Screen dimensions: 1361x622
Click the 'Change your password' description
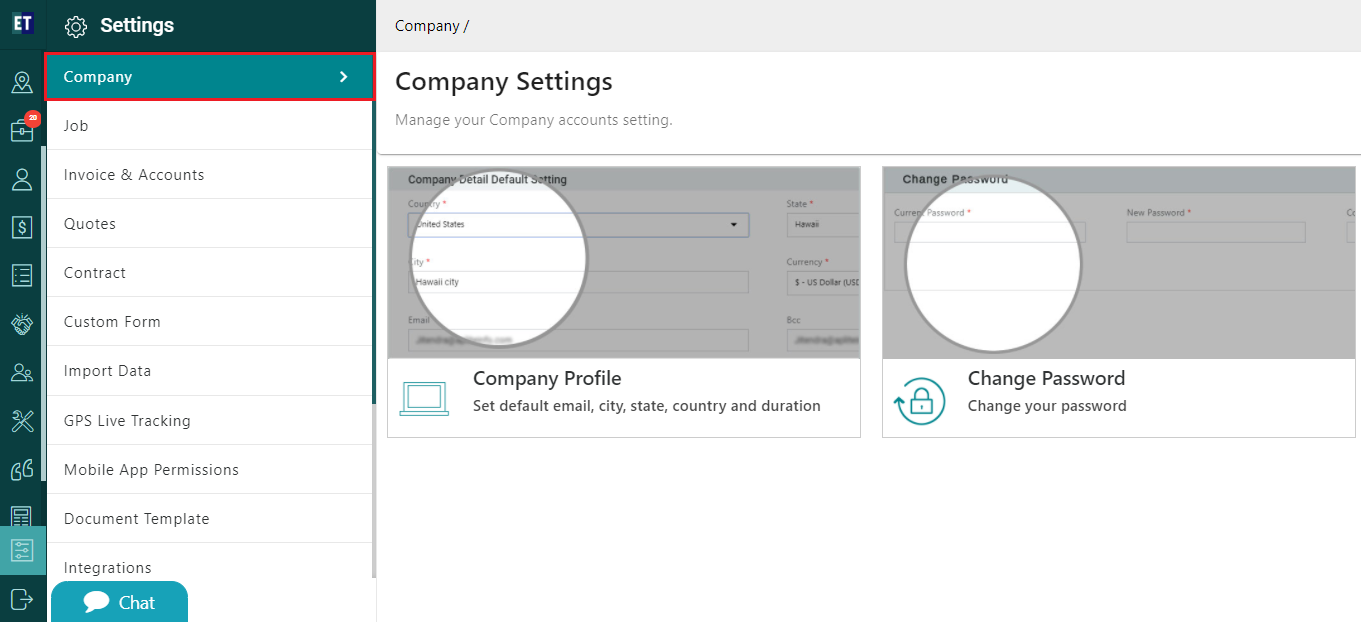(x=1047, y=406)
